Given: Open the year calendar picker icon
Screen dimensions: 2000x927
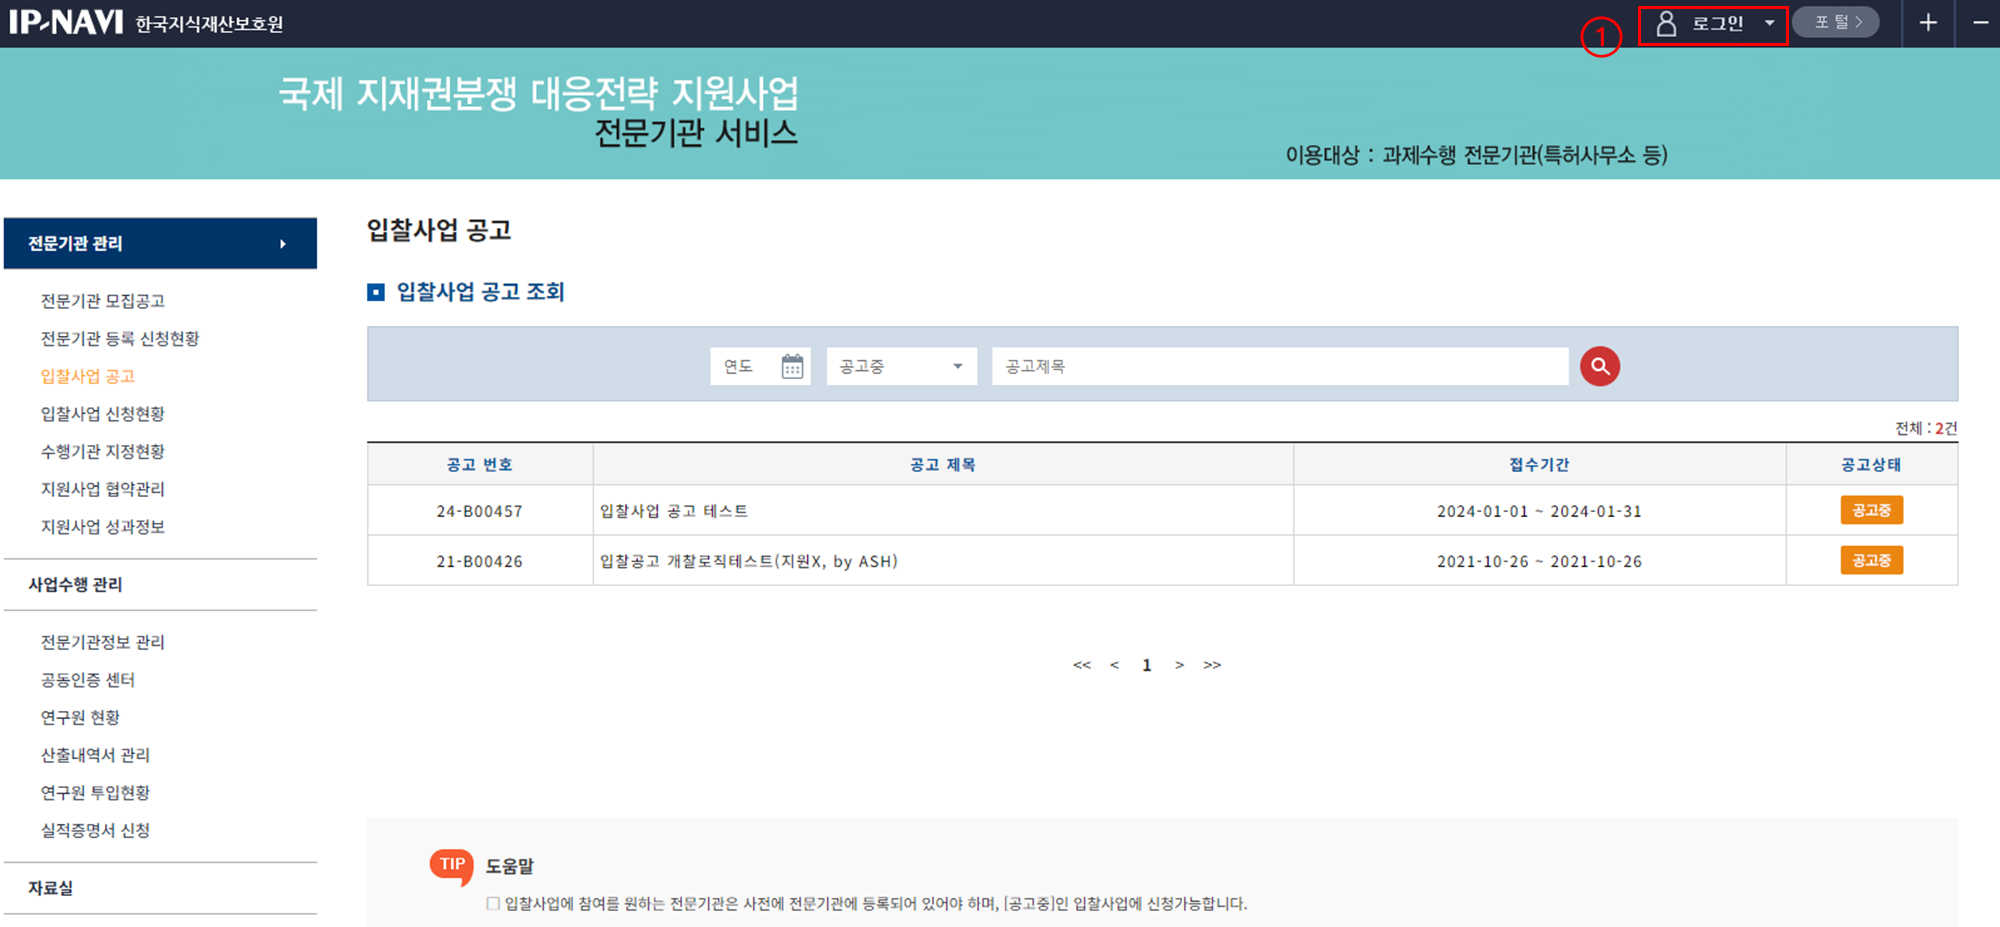Looking at the screenshot, I should tap(792, 367).
